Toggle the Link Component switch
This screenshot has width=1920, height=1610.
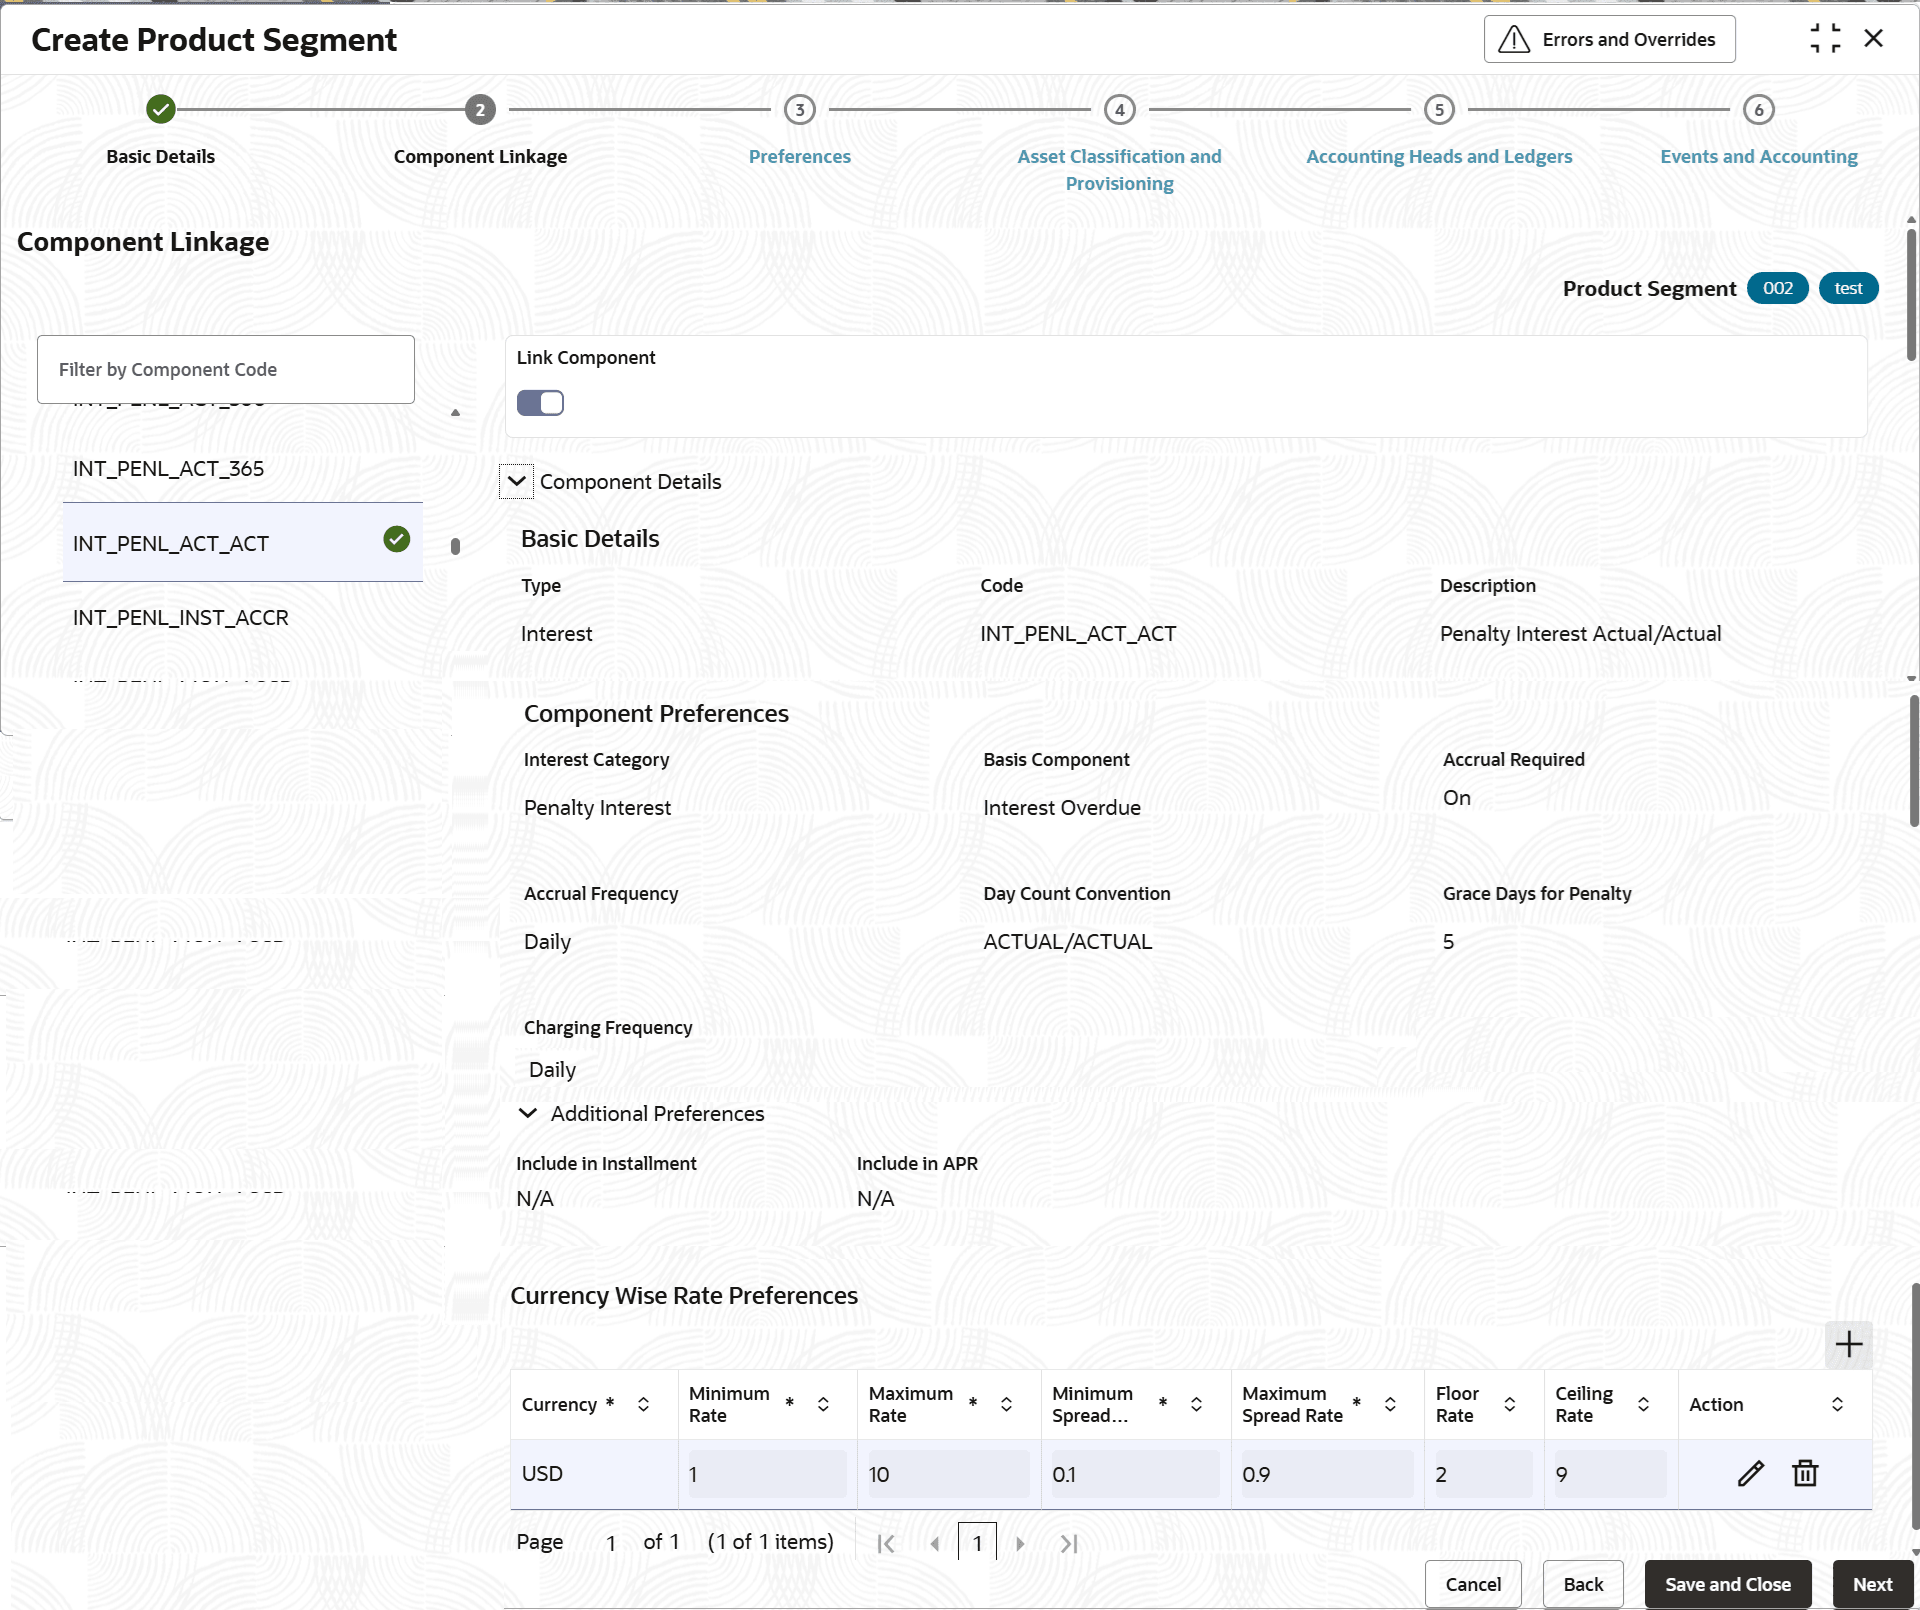[540, 403]
